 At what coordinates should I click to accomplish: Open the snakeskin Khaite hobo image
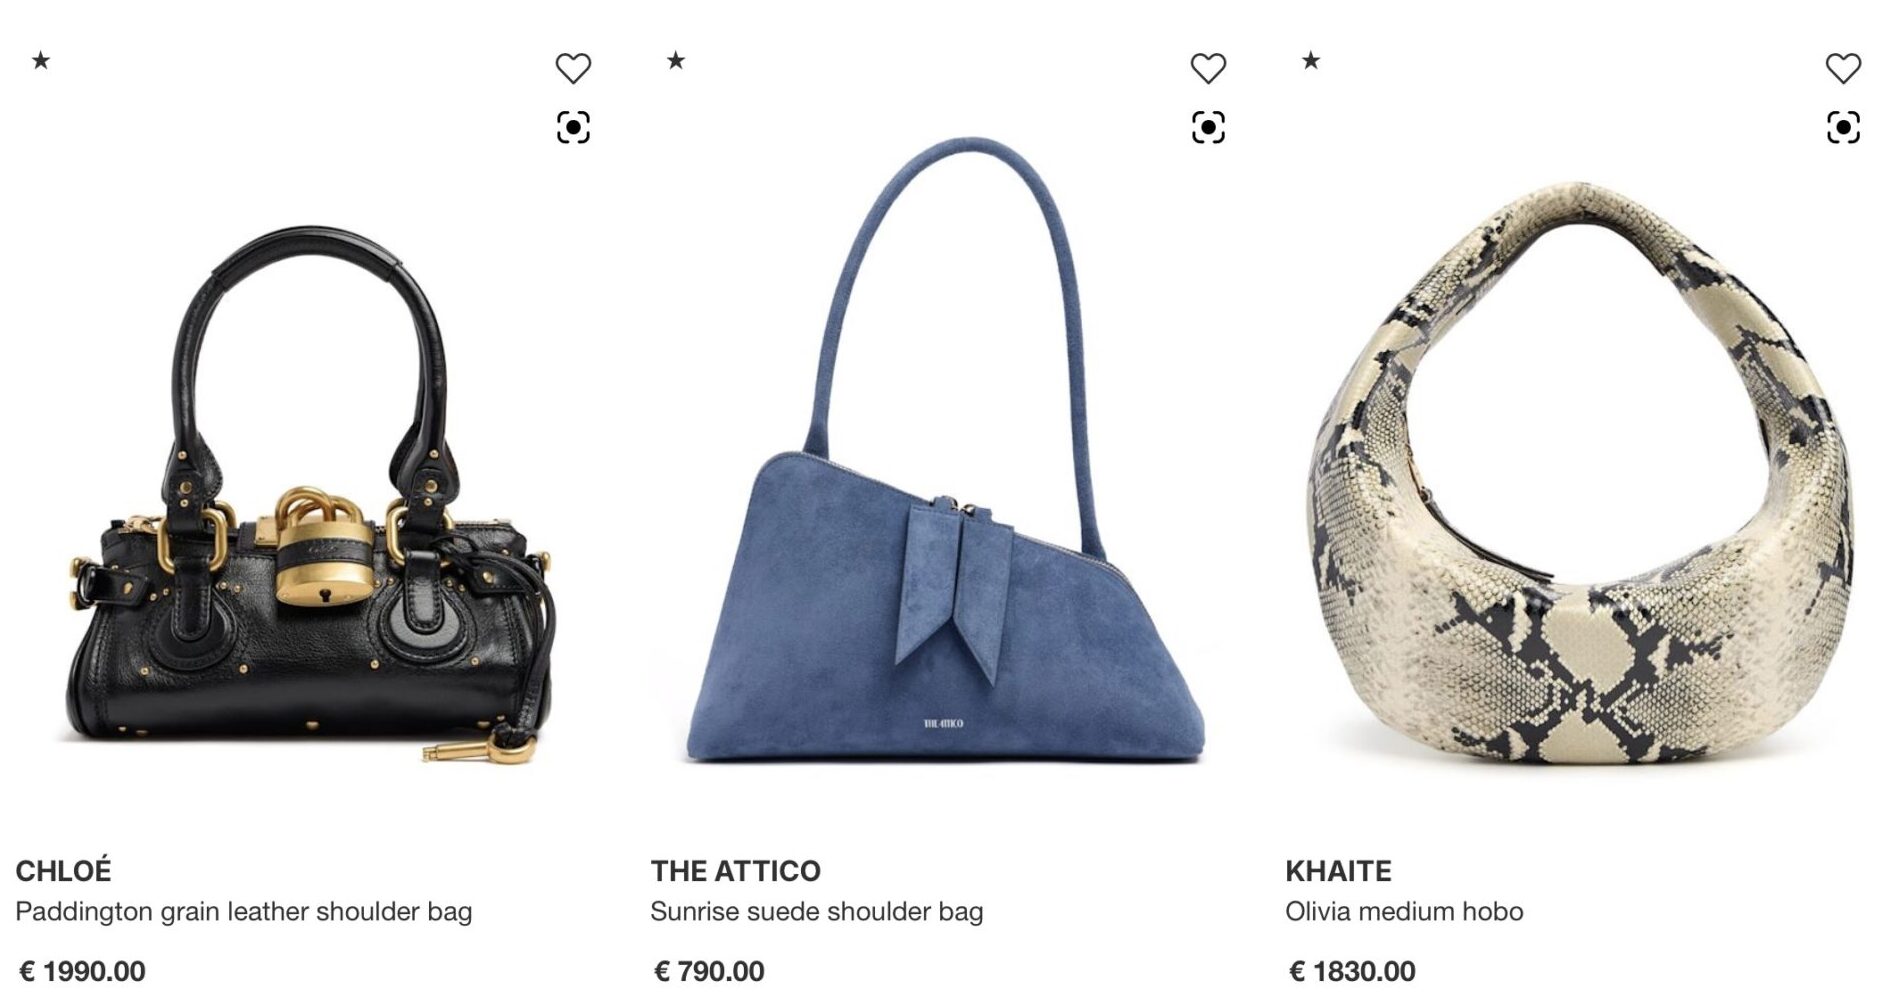pos(1580,473)
